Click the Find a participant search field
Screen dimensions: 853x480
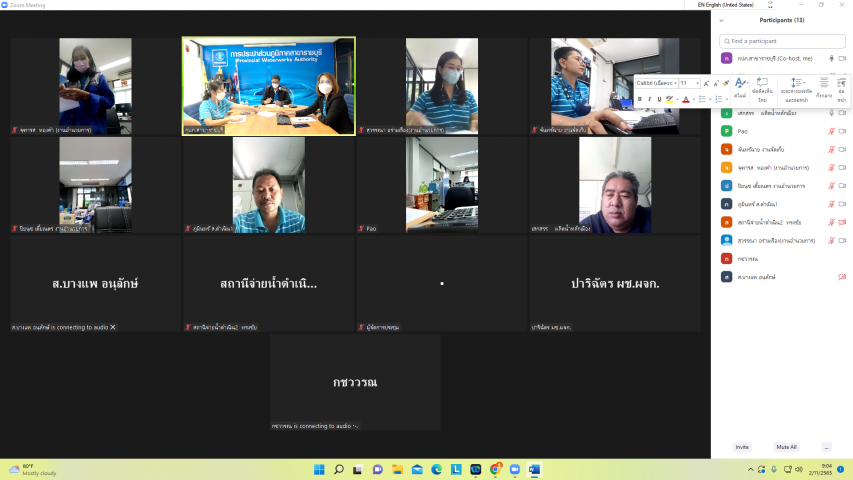pos(782,41)
